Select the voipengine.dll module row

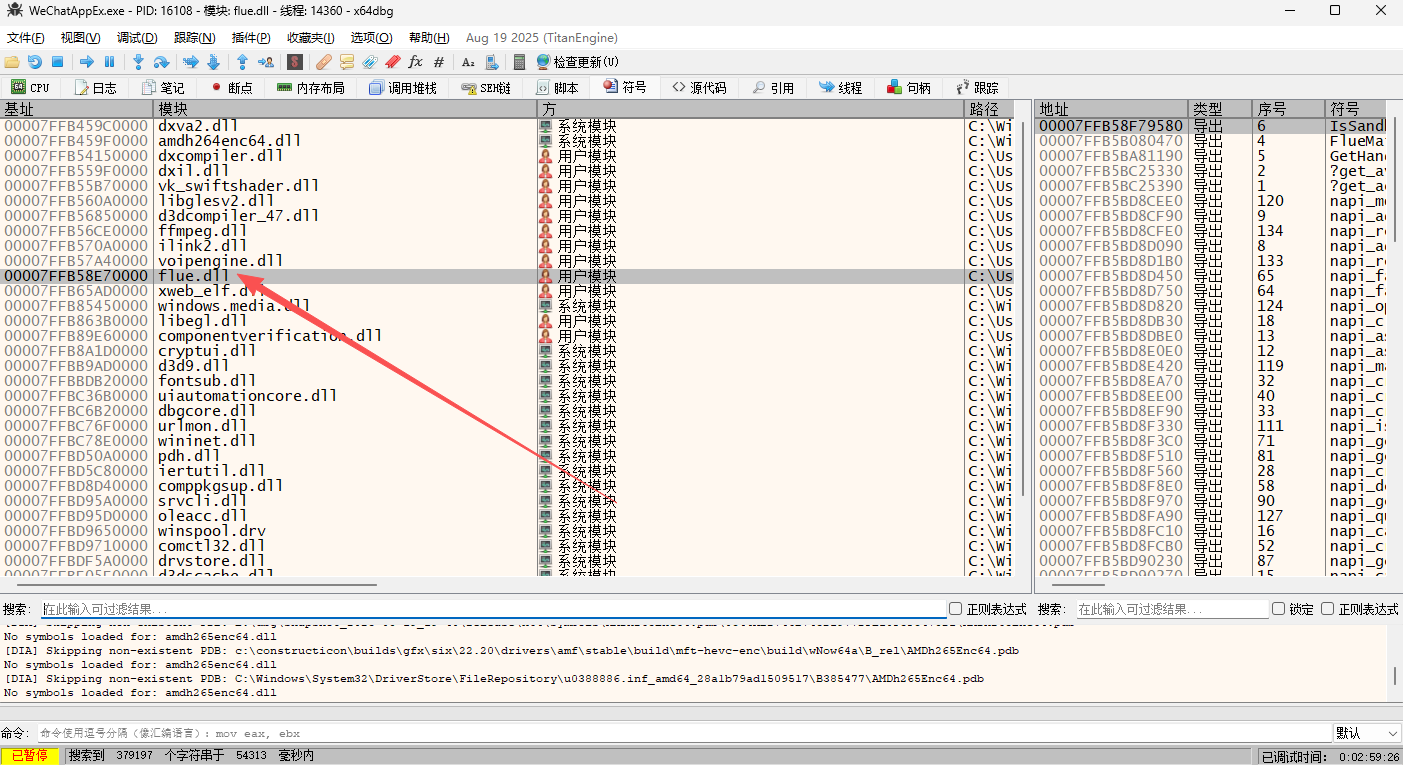506,261
